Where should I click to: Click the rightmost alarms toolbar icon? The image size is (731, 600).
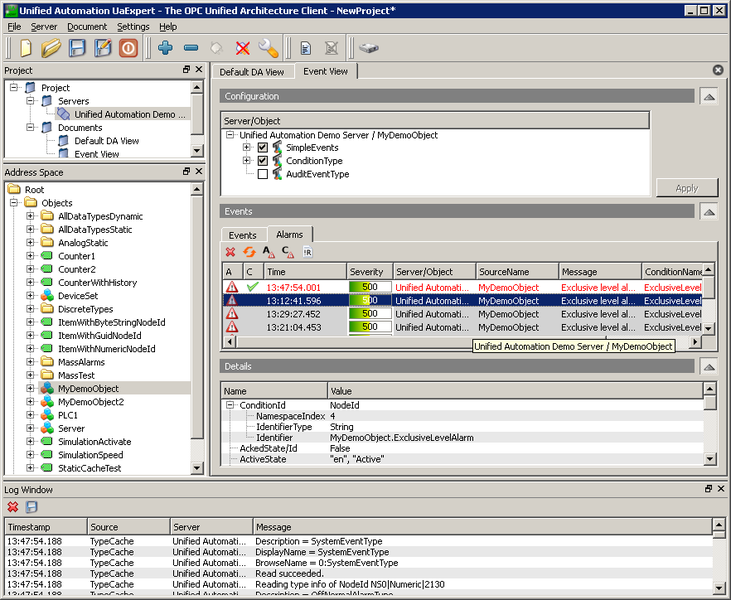pyautogui.click(x=307, y=252)
